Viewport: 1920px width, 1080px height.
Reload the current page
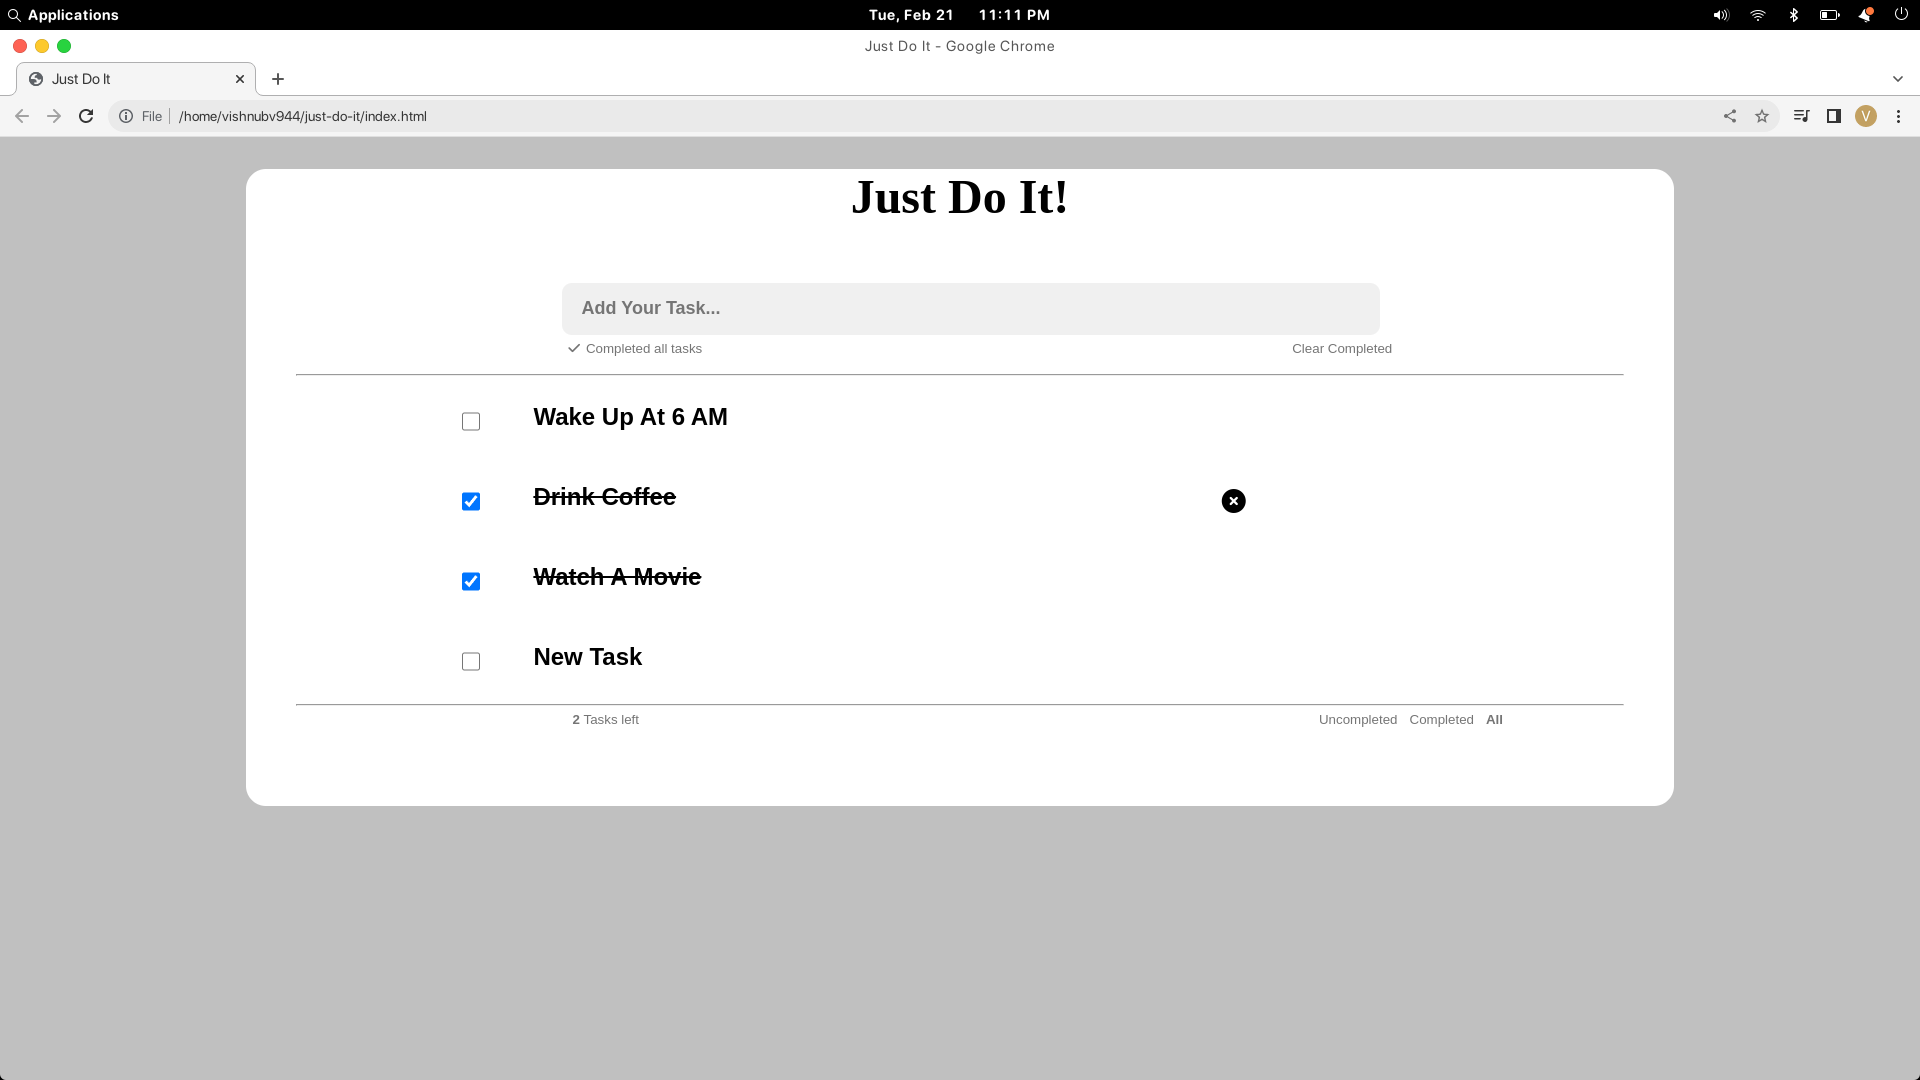click(x=86, y=116)
